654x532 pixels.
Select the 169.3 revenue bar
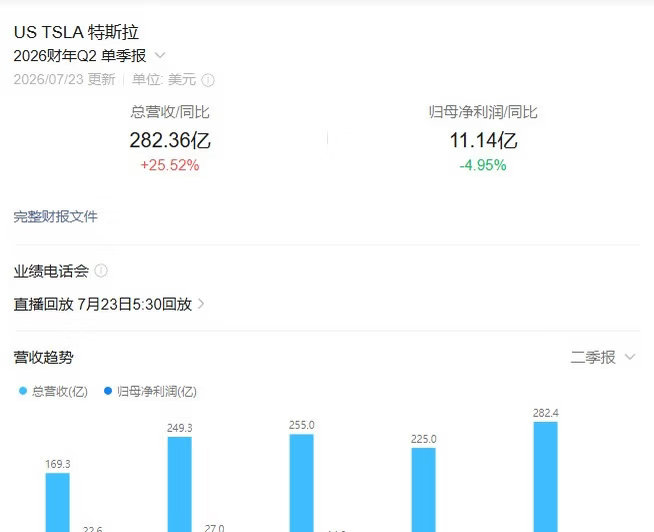point(58,502)
